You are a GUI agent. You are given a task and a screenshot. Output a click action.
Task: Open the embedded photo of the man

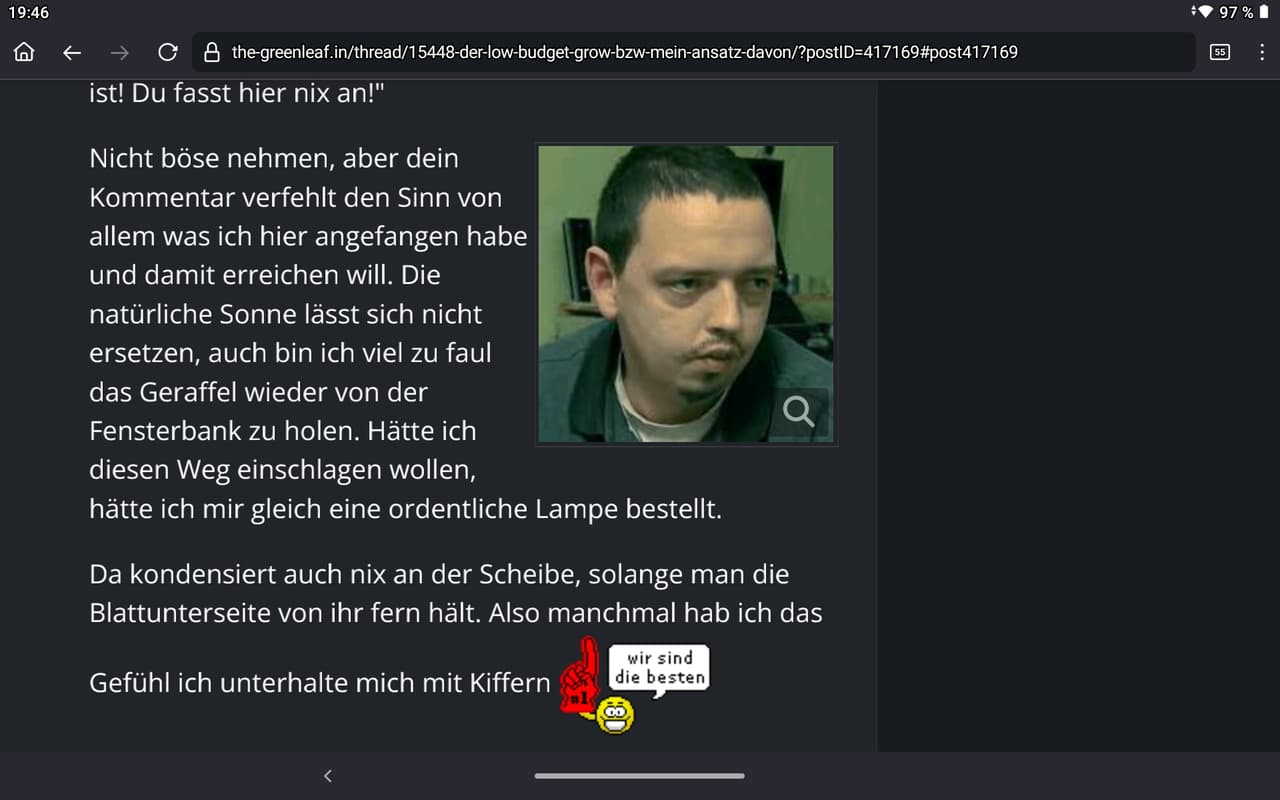[x=686, y=294]
